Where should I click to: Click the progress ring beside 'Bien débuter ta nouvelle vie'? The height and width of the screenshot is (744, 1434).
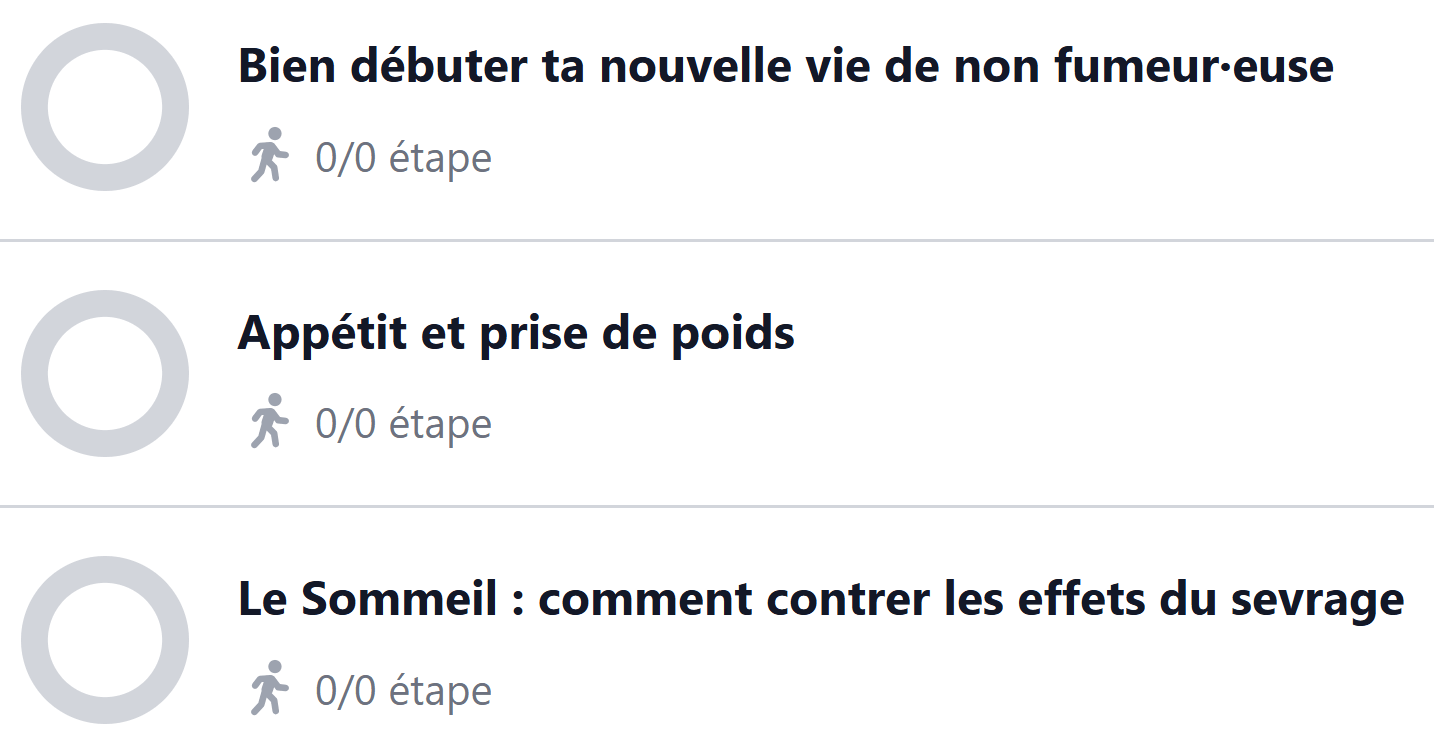[105, 107]
